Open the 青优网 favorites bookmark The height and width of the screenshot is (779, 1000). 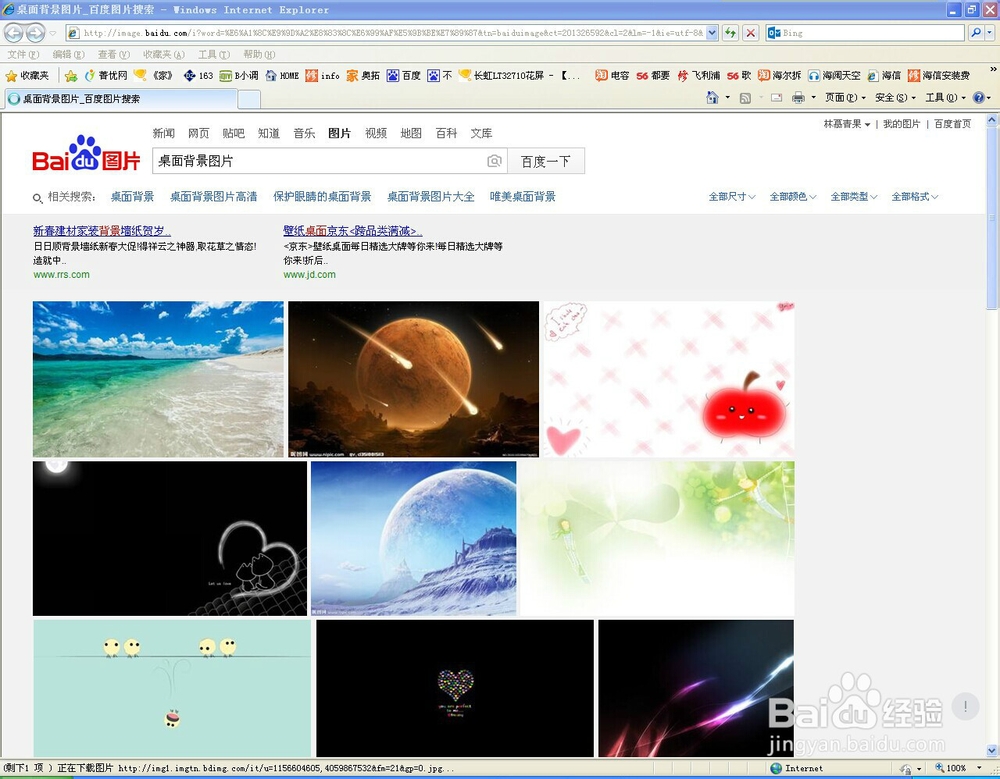tap(106, 75)
